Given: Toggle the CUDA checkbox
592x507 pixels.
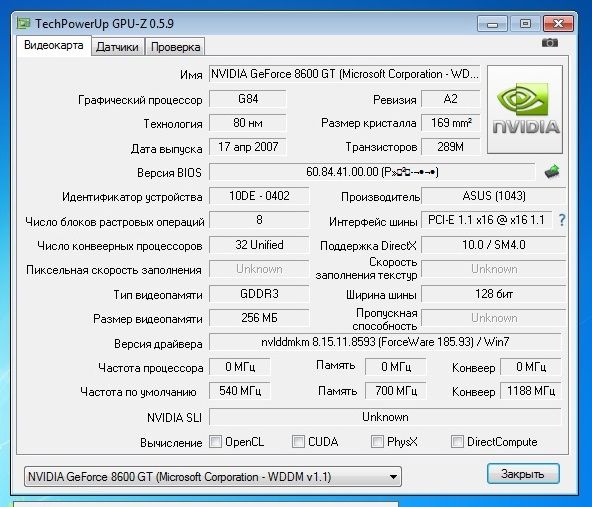Looking at the screenshot, I should 298,441.
